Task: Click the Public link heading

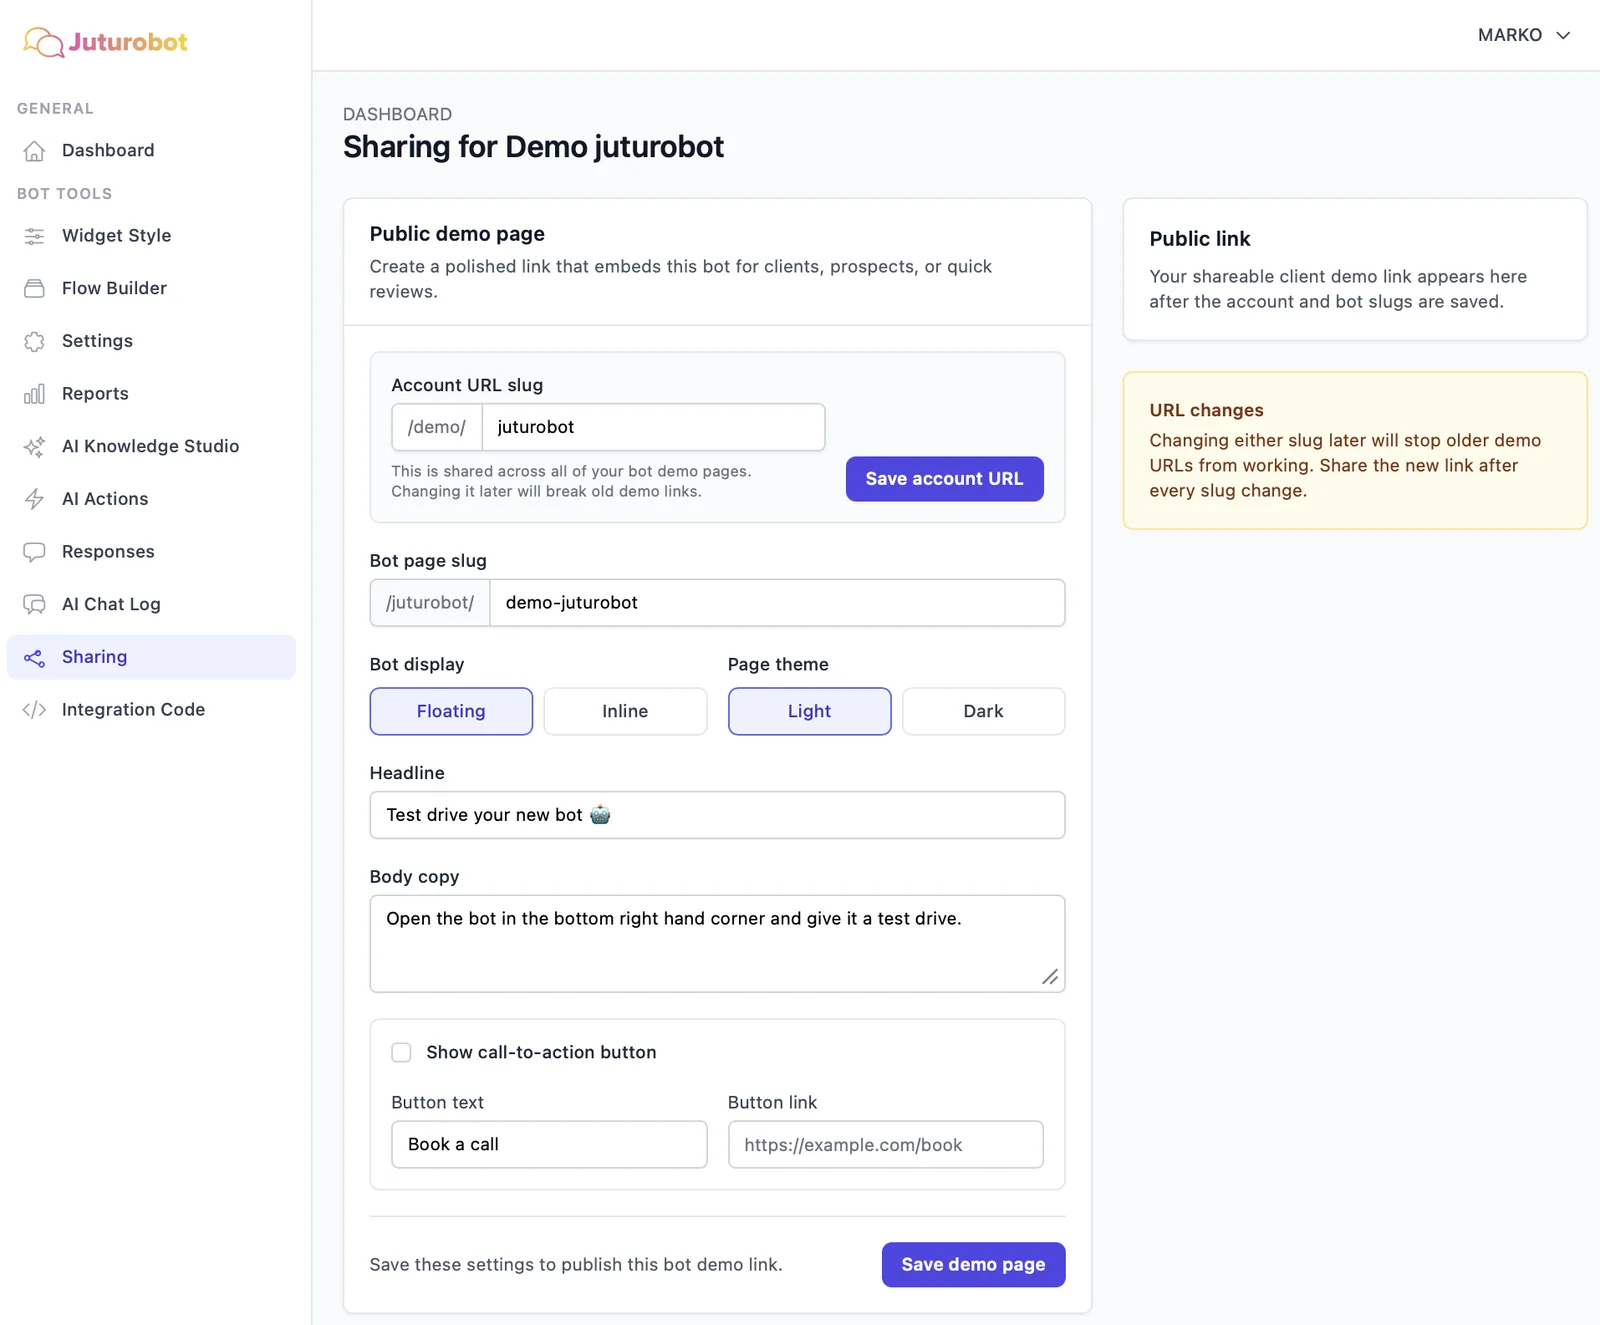Action: 1199,239
